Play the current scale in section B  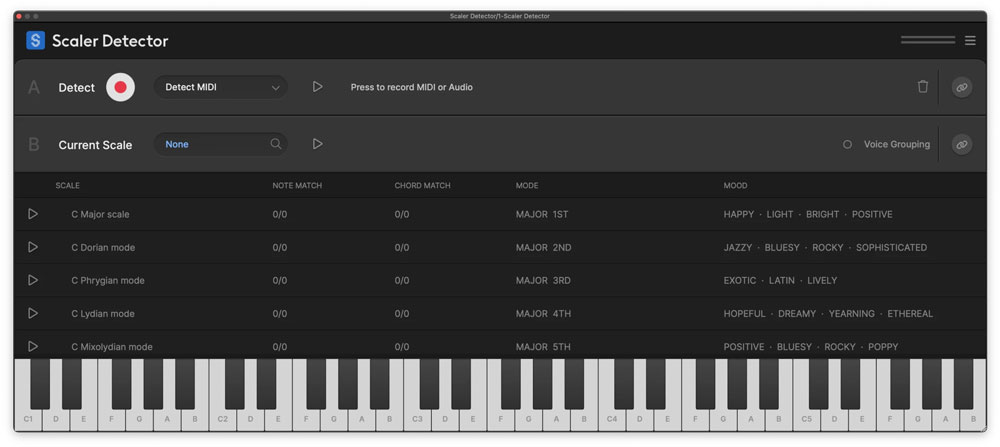click(x=317, y=144)
